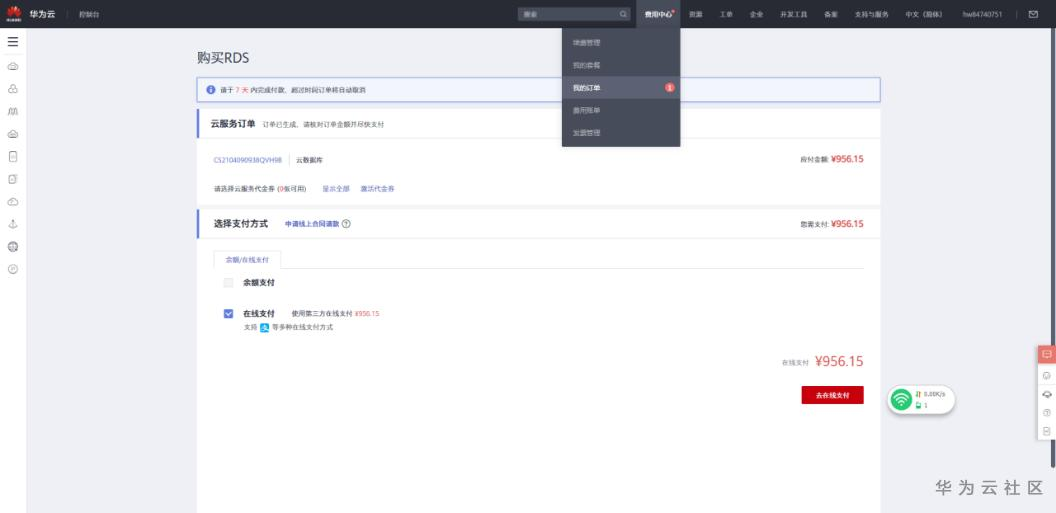Click the 云数据库 product label
This screenshot has width=1056, height=513.
click(309, 160)
